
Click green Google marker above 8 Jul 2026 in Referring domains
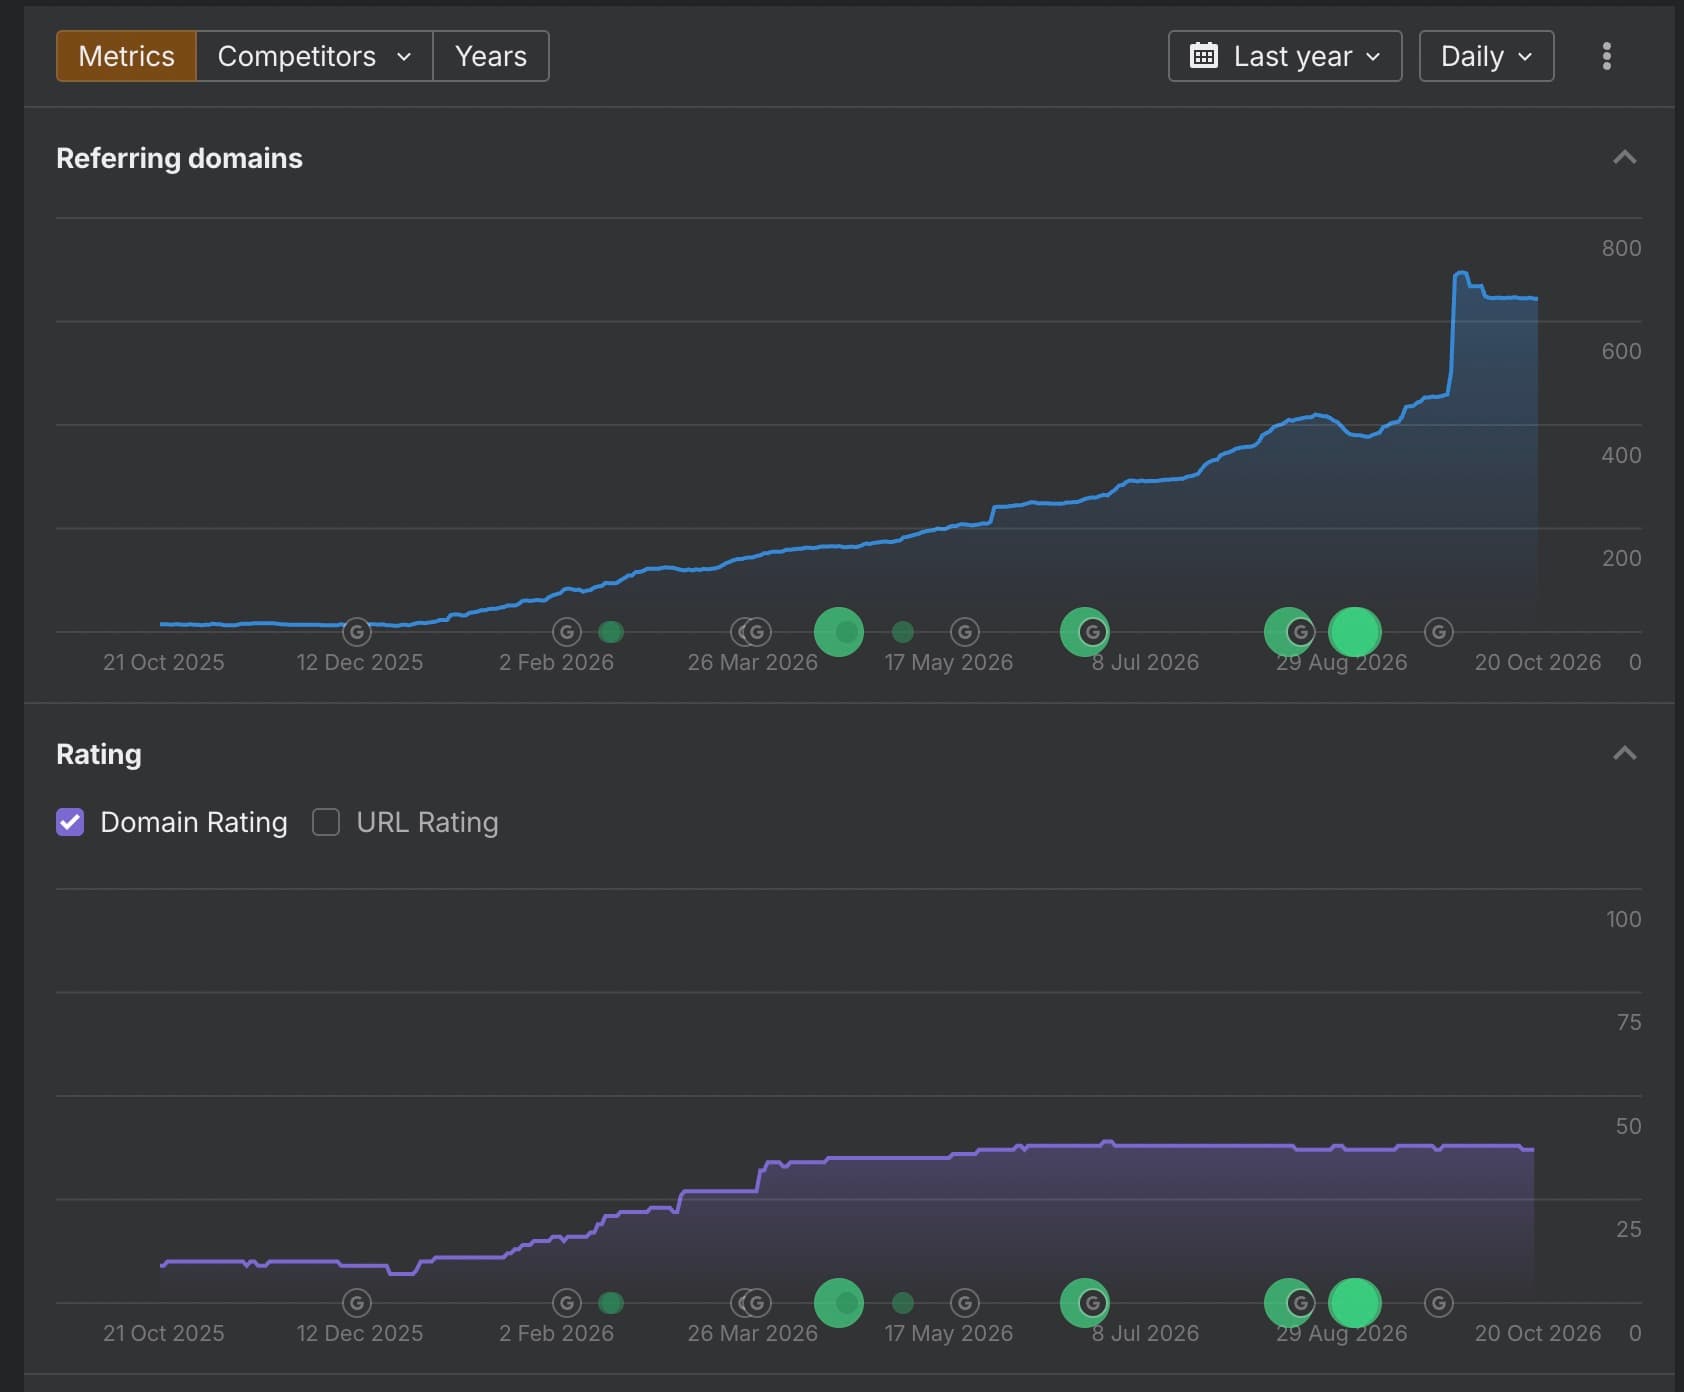[x=1085, y=632]
